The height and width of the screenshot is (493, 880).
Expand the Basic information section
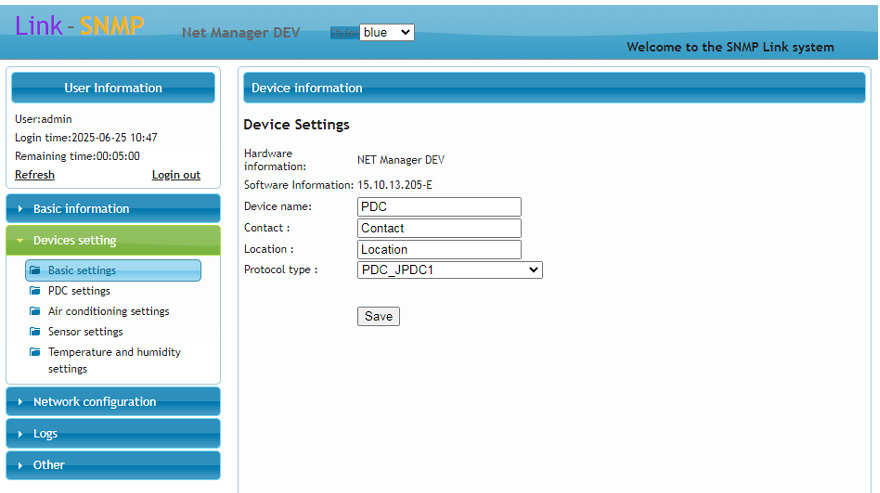pyautogui.click(x=113, y=209)
